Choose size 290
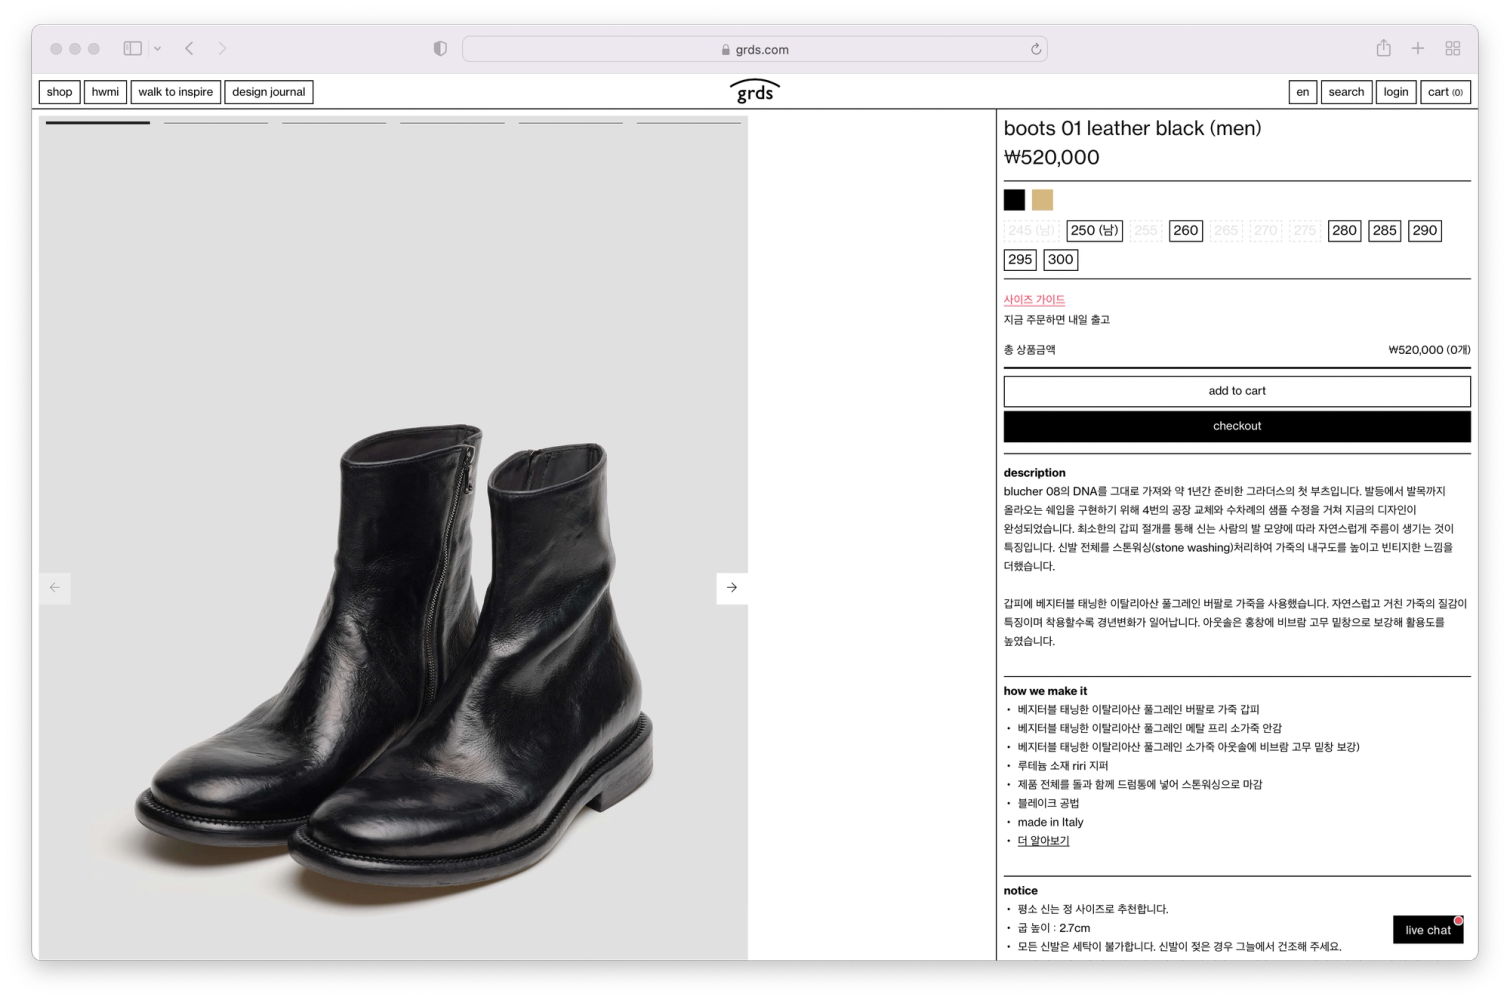1510x1000 pixels. tap(1425, 231)
